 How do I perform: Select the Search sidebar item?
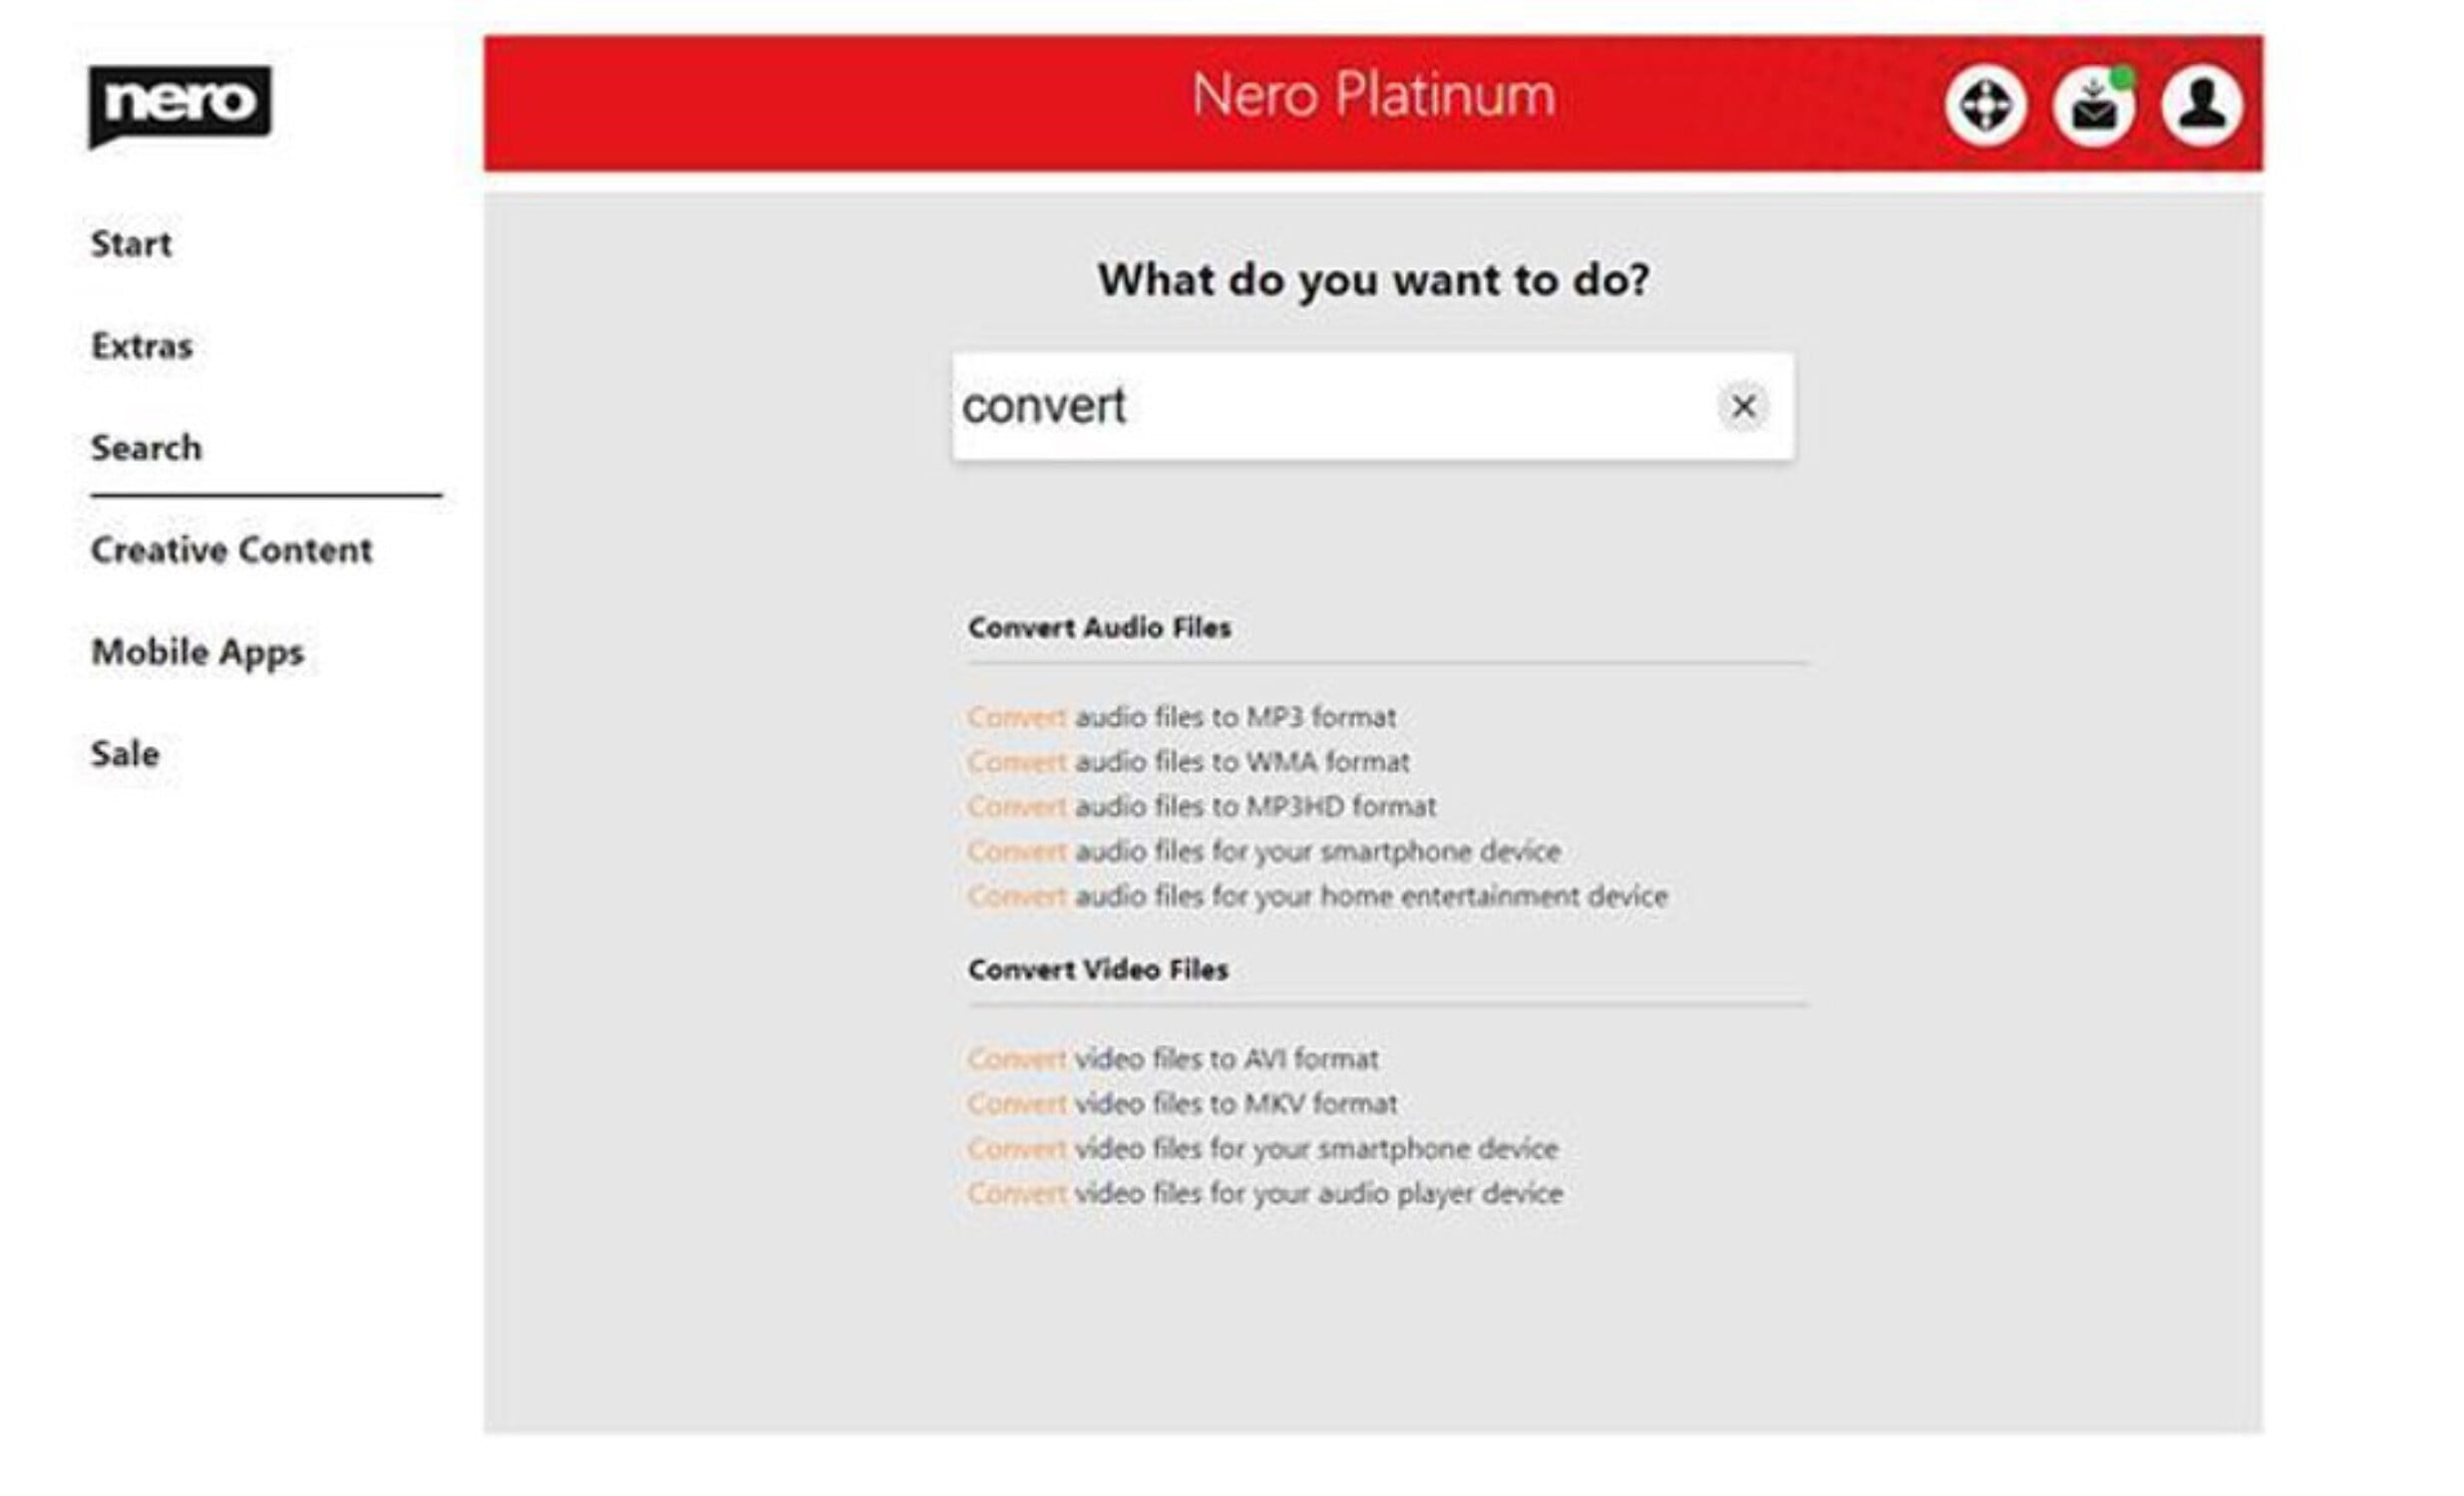(146, 448)
